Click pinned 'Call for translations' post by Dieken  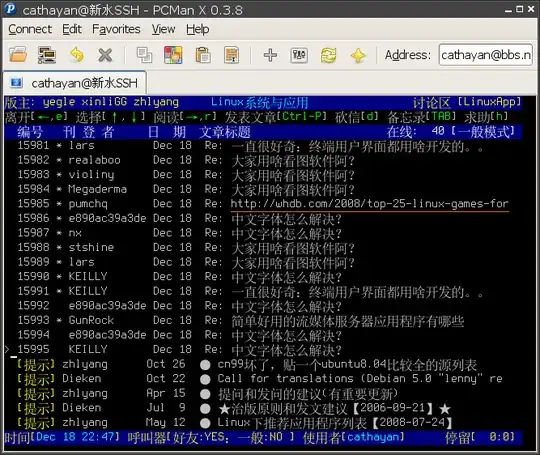(x=263, y=379)
